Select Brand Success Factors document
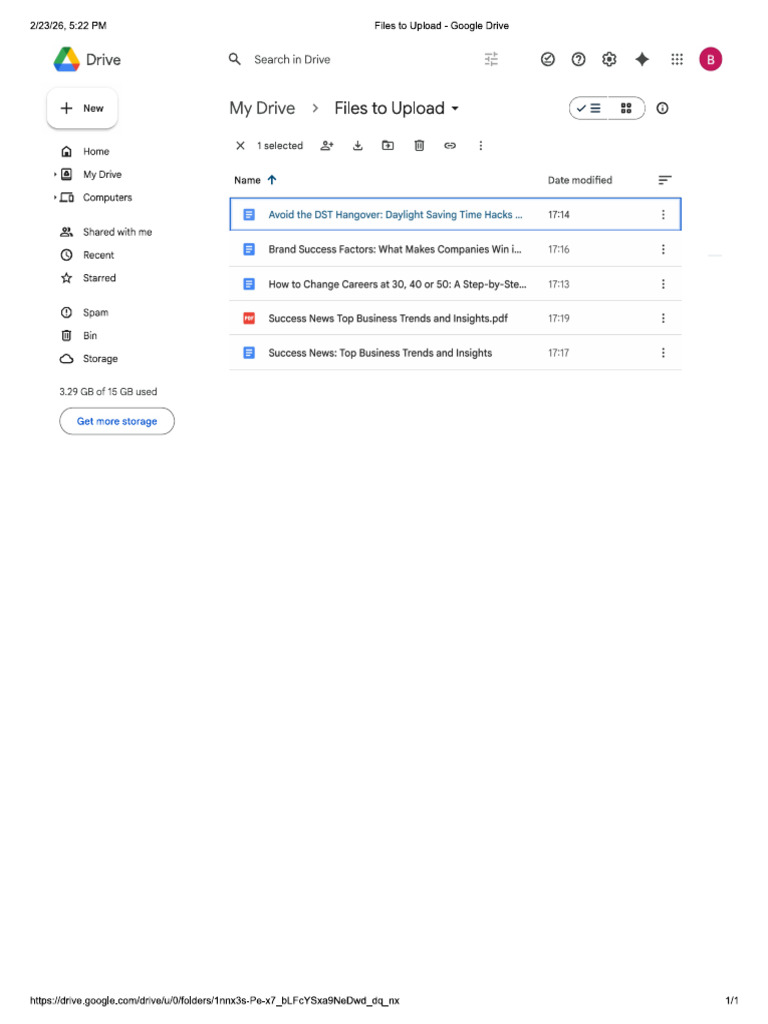The width and height of the screenshot is (768, 1024). (455, 249)
